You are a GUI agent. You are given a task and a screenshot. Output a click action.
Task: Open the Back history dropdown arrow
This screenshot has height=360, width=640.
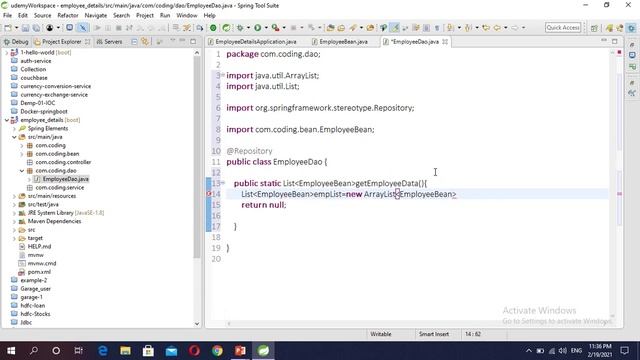(505, 28)
